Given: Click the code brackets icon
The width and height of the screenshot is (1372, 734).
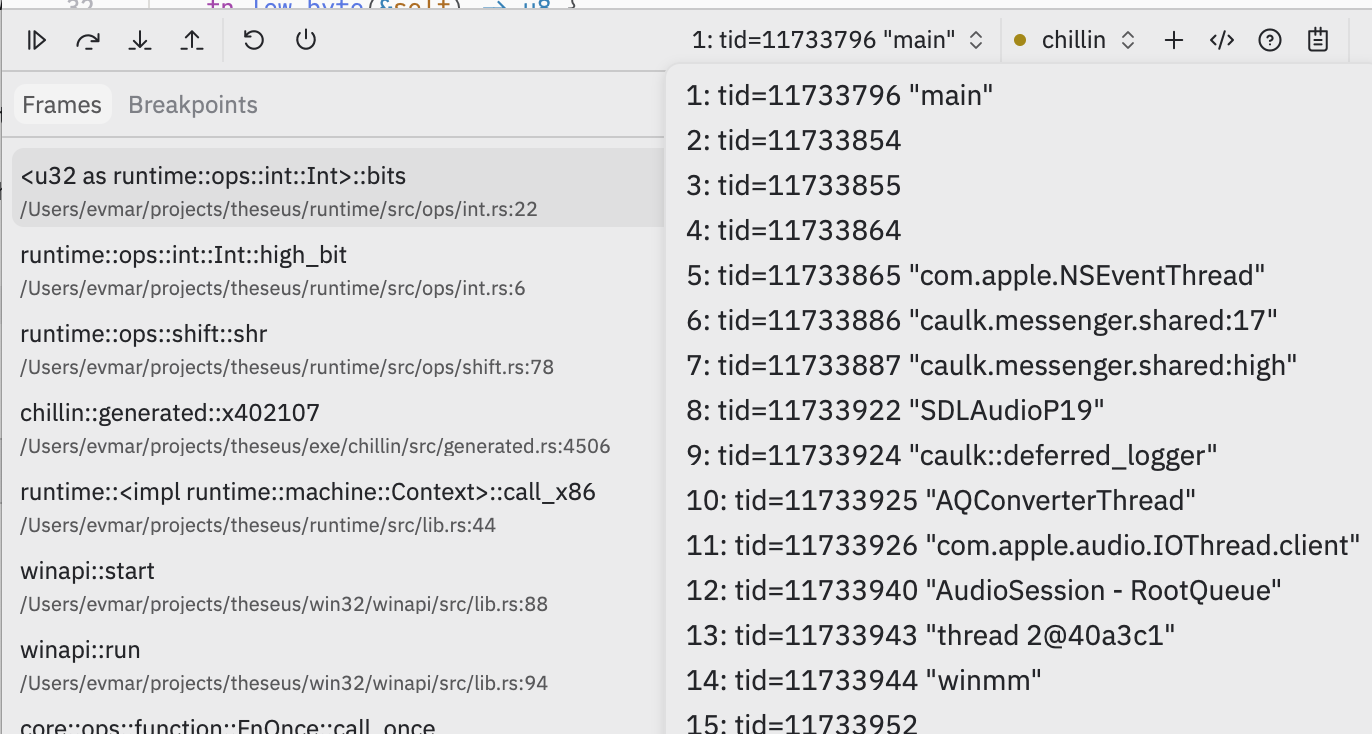Looking at the screenshot, I should click(1222, 40).
